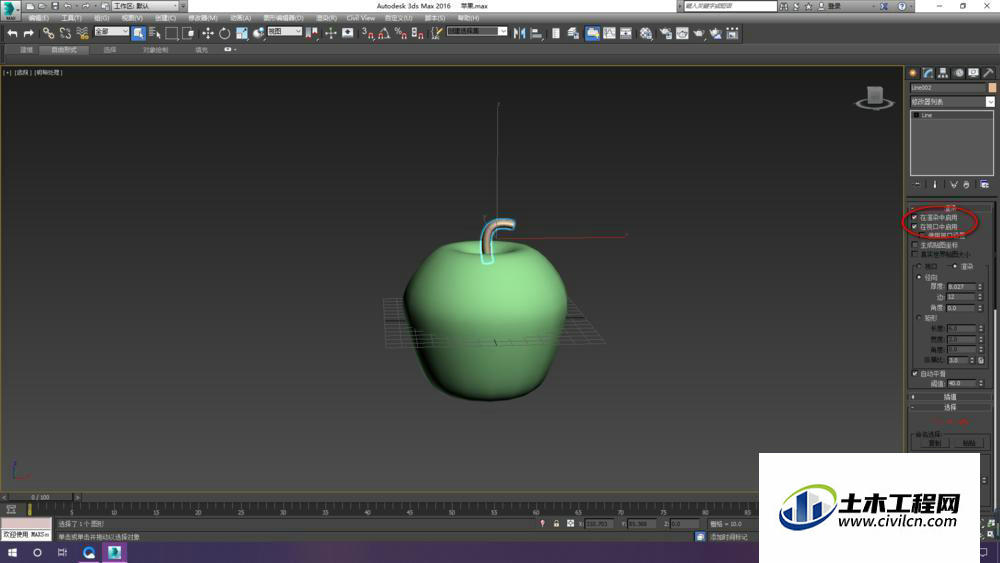Screen dimensions: 1000x563
Task: Toggle the Auto Smooth checkbox
Action: tap(915, 374)
